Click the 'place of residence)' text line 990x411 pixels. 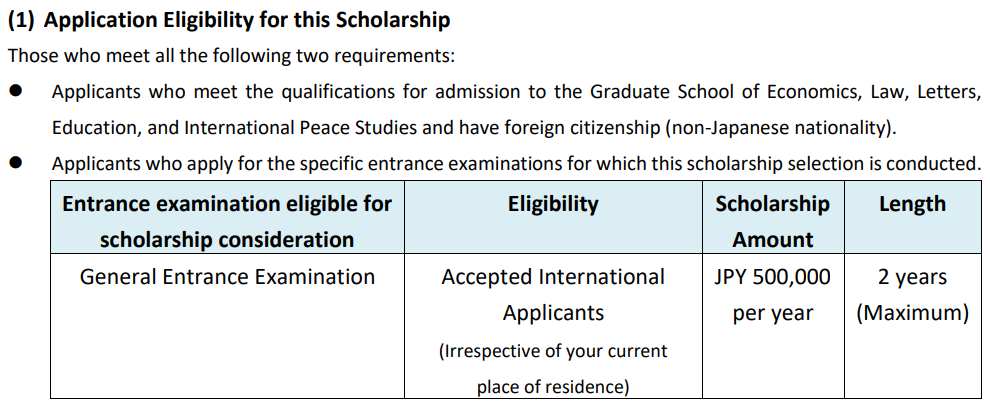[x=553, y=386]
